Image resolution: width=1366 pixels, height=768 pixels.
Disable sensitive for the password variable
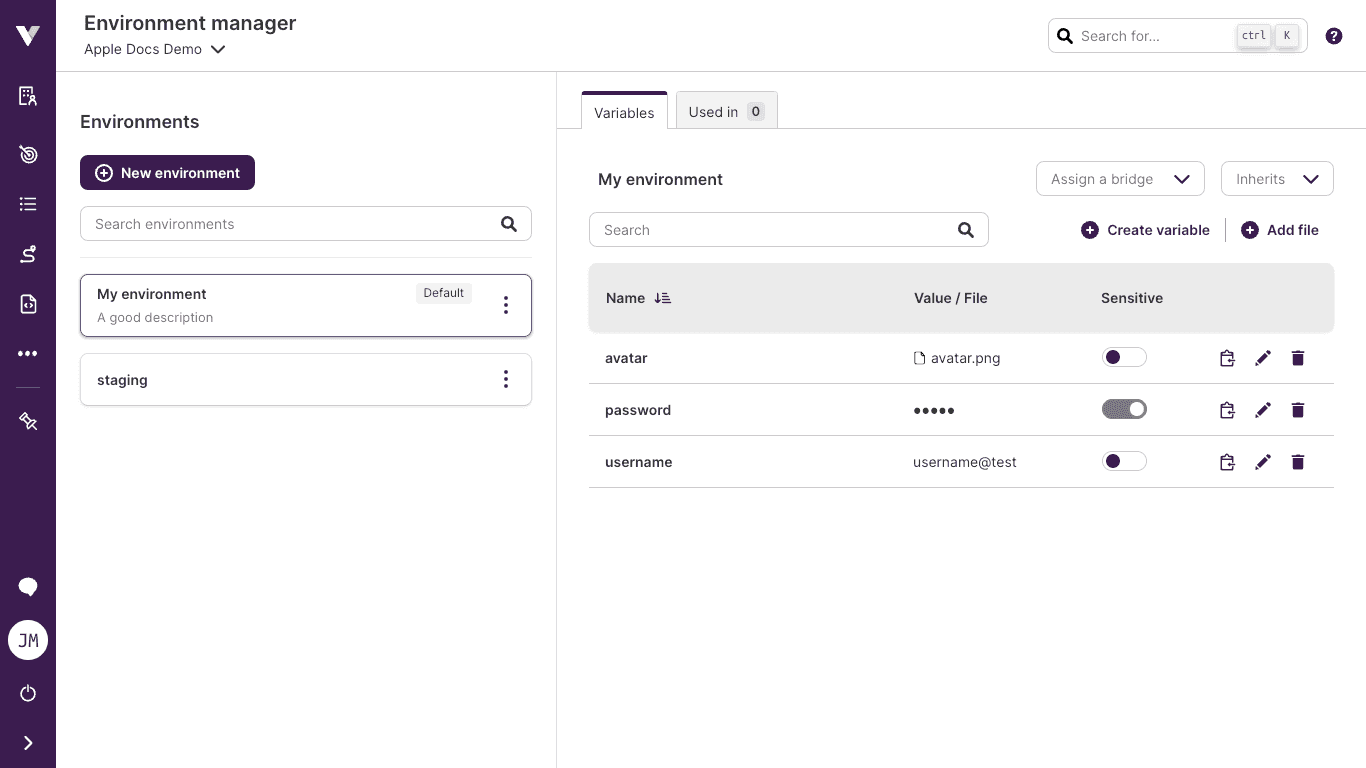1124,409
